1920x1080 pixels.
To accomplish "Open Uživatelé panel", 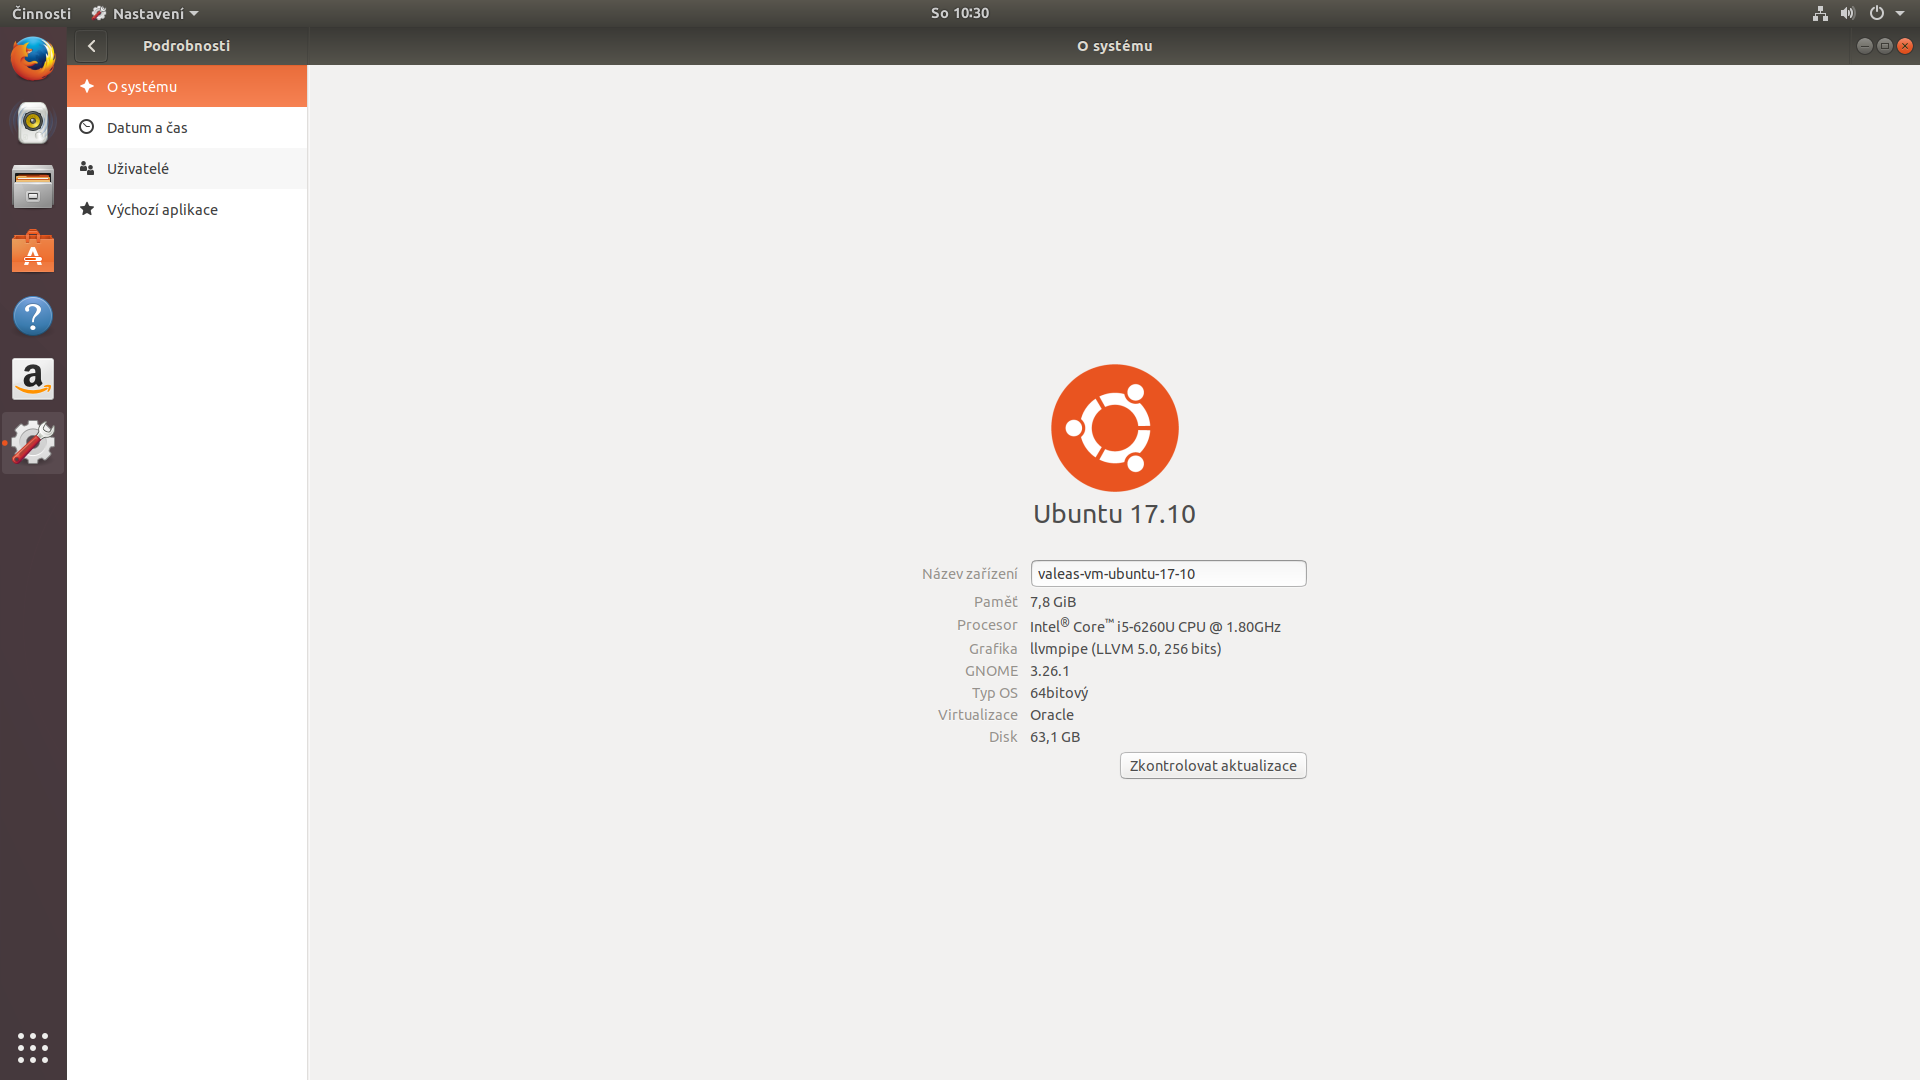I will coord(187,168).
